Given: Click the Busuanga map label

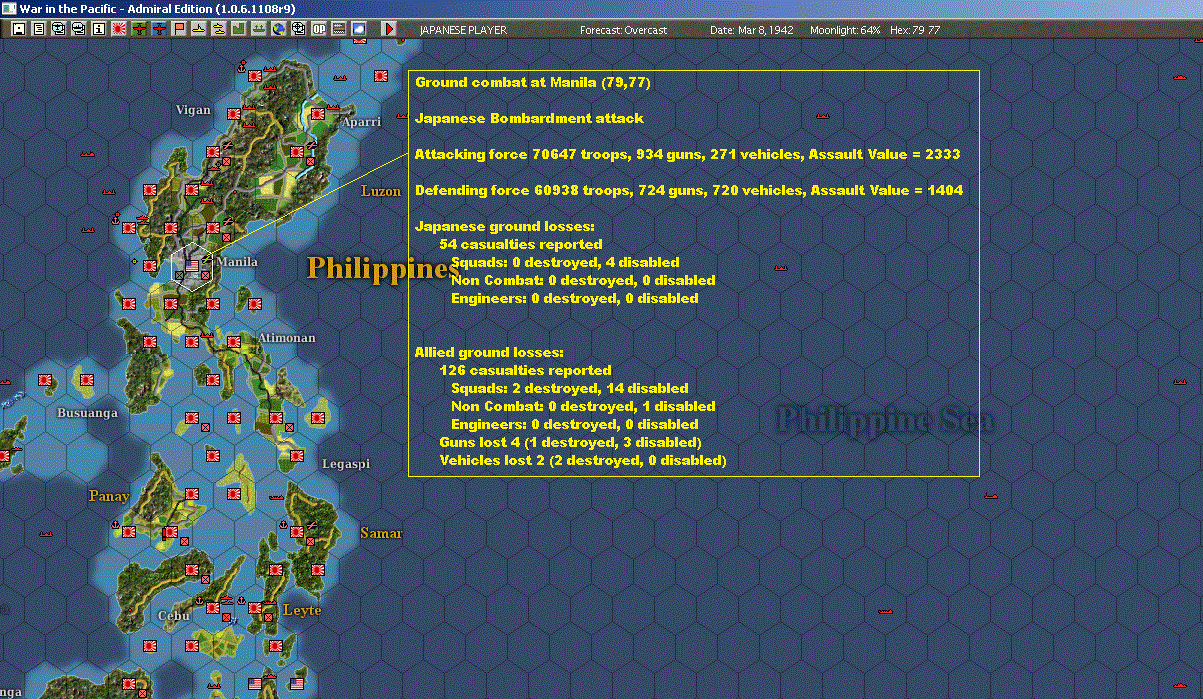Looking at the screenshot, I should tap(87, 413).
